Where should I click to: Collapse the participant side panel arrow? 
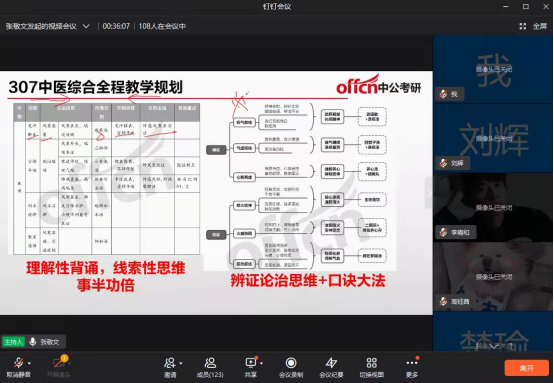(x=429, y=193)
